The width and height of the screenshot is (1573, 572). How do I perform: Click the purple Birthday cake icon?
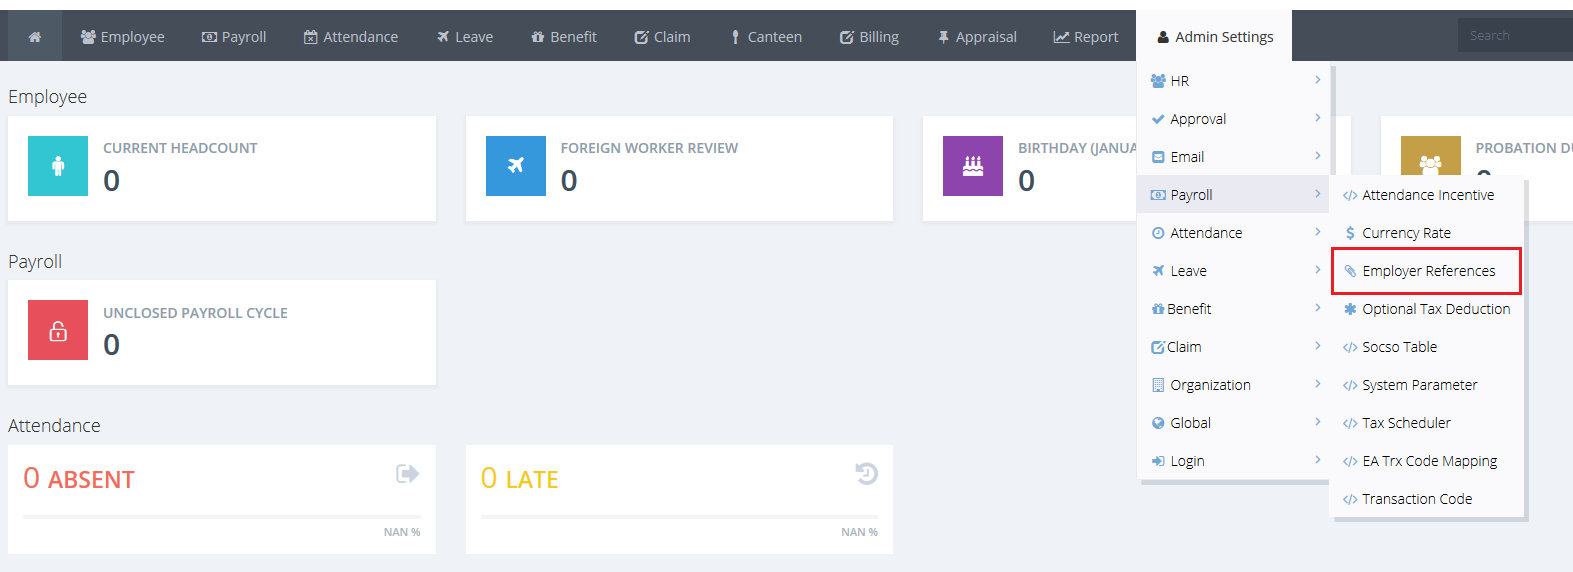coord(973,166)
